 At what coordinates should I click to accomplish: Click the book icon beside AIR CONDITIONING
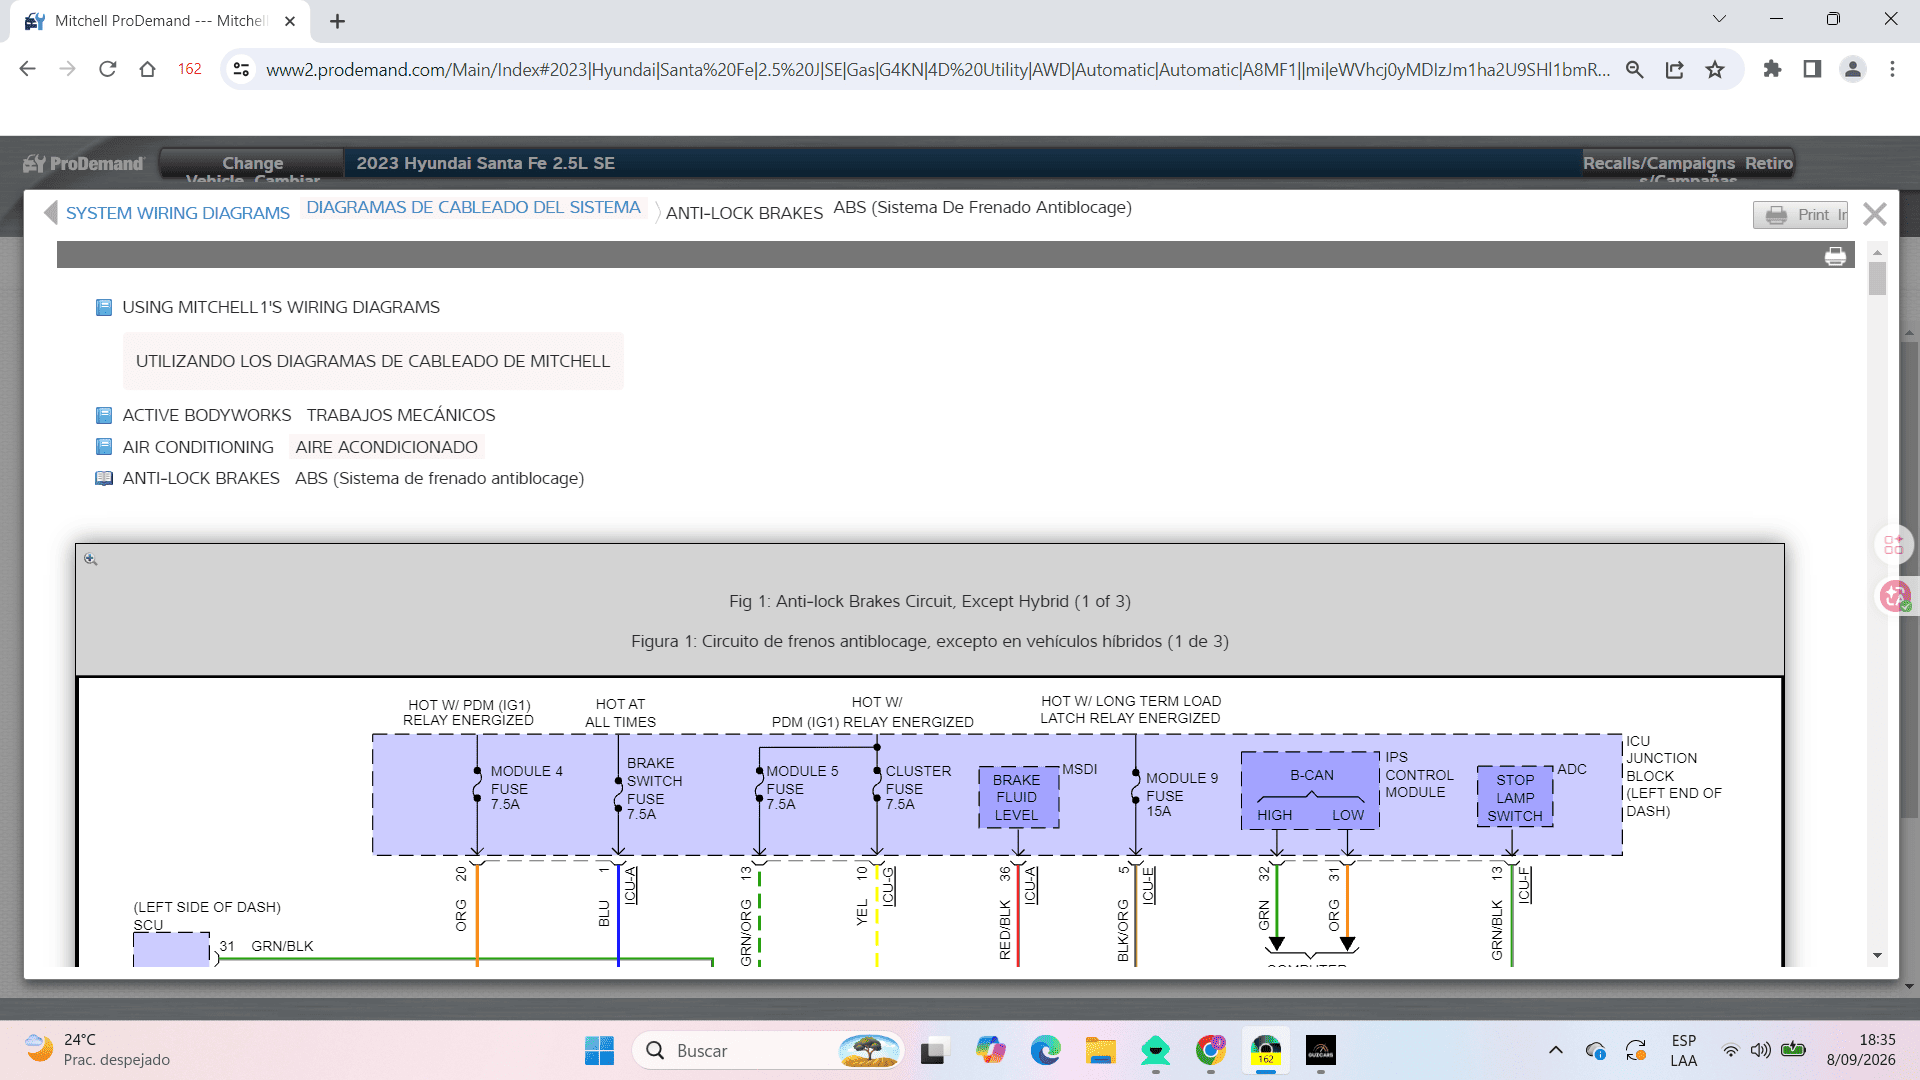[104, 447]
